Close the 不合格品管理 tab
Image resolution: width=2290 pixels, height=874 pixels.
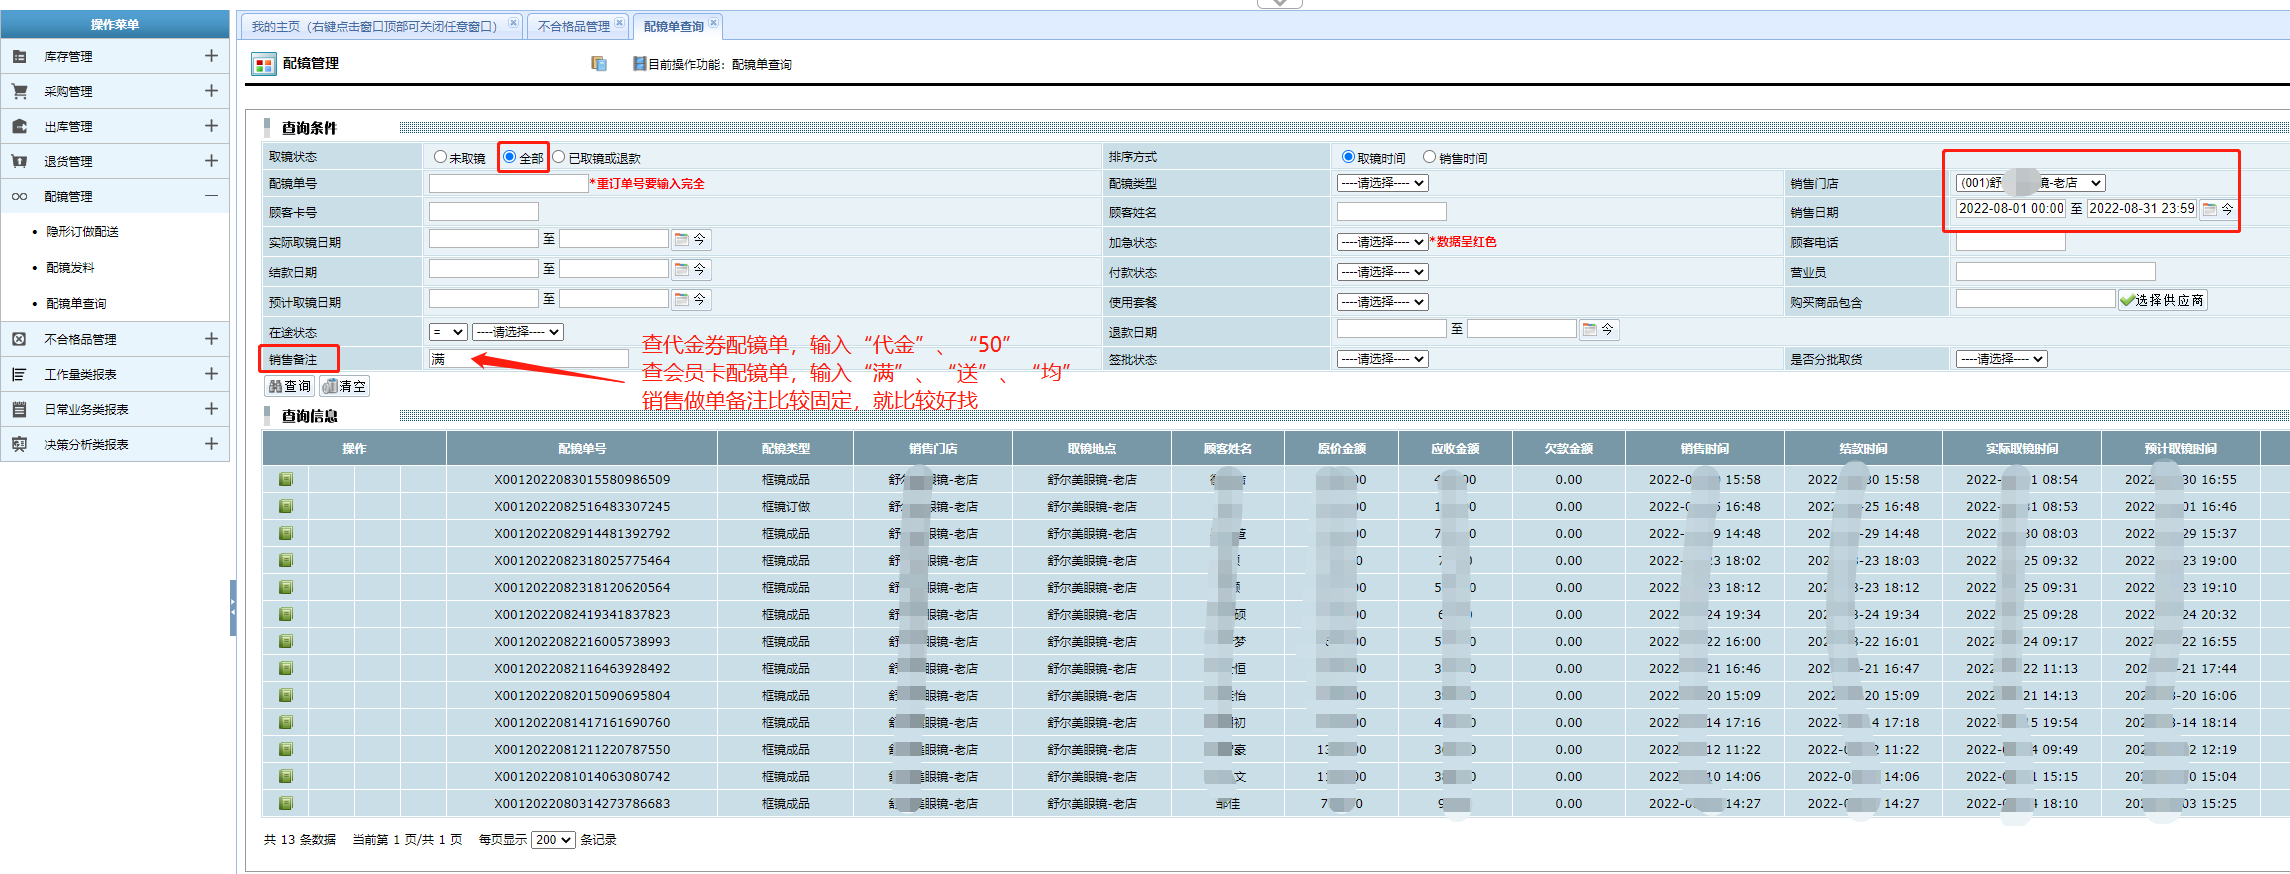pyautogui.click(x=619, y=22)
